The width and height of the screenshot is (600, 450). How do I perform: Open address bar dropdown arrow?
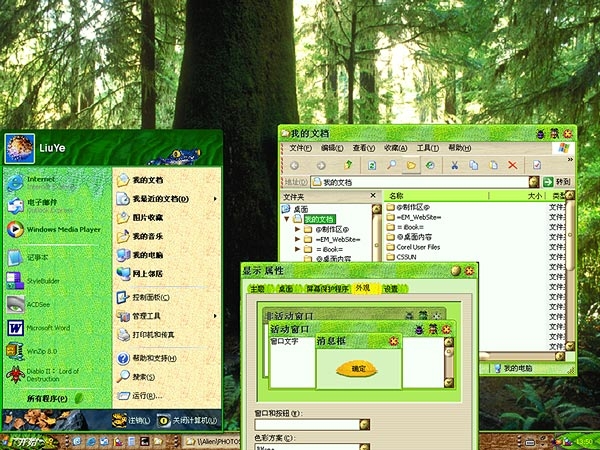click(534, 182)
